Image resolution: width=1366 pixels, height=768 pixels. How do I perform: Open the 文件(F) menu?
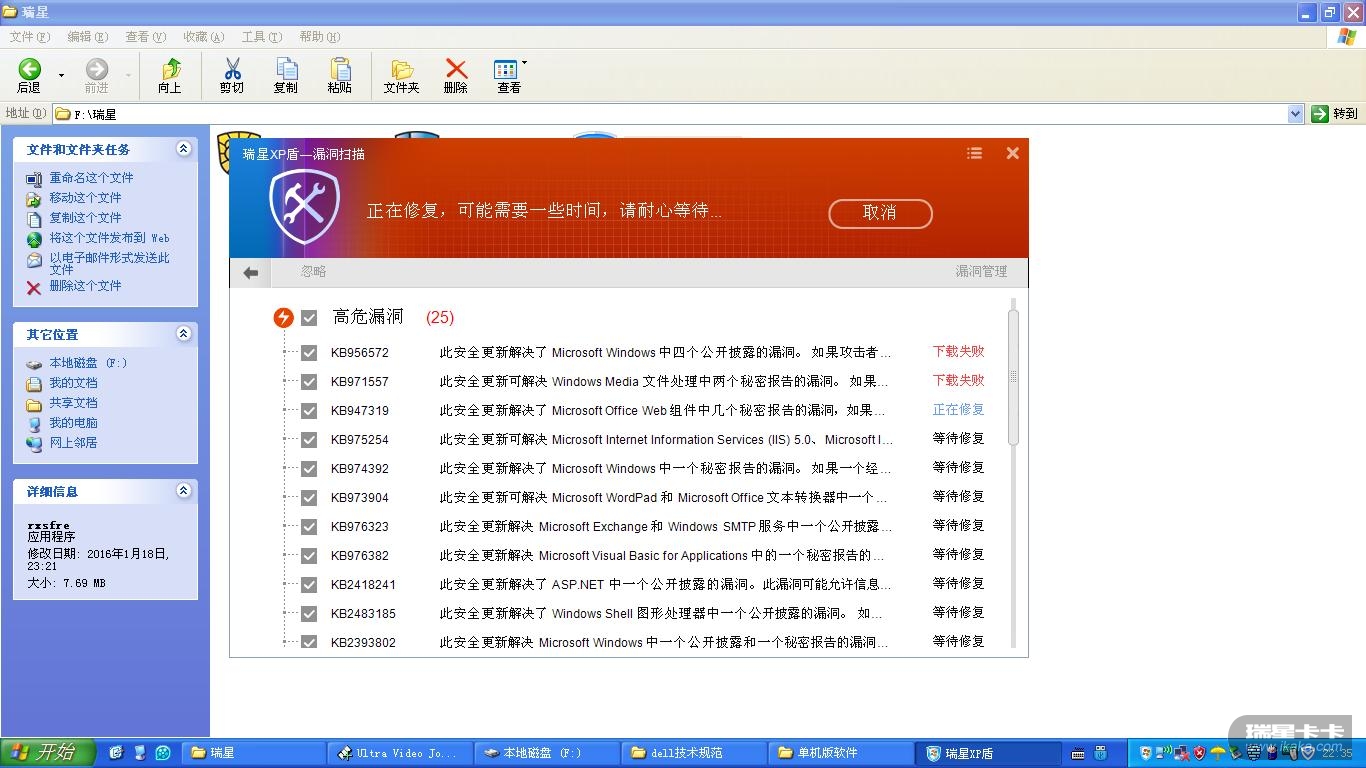pyautogui.click(x=30, y=37)
